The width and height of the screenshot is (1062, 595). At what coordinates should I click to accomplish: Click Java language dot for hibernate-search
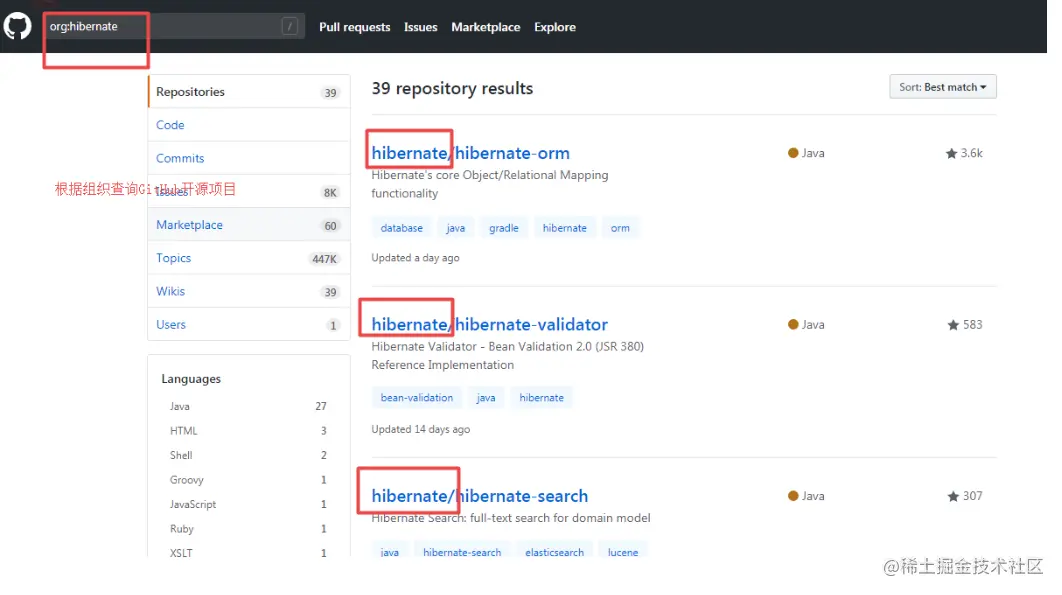pos(793,496)
